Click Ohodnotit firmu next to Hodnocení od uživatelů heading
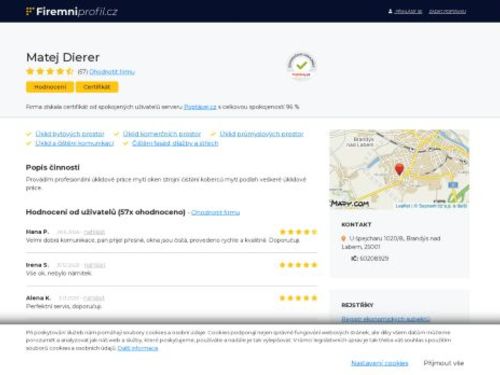Viewport: 500px width, 375px height. coord(215,212)
